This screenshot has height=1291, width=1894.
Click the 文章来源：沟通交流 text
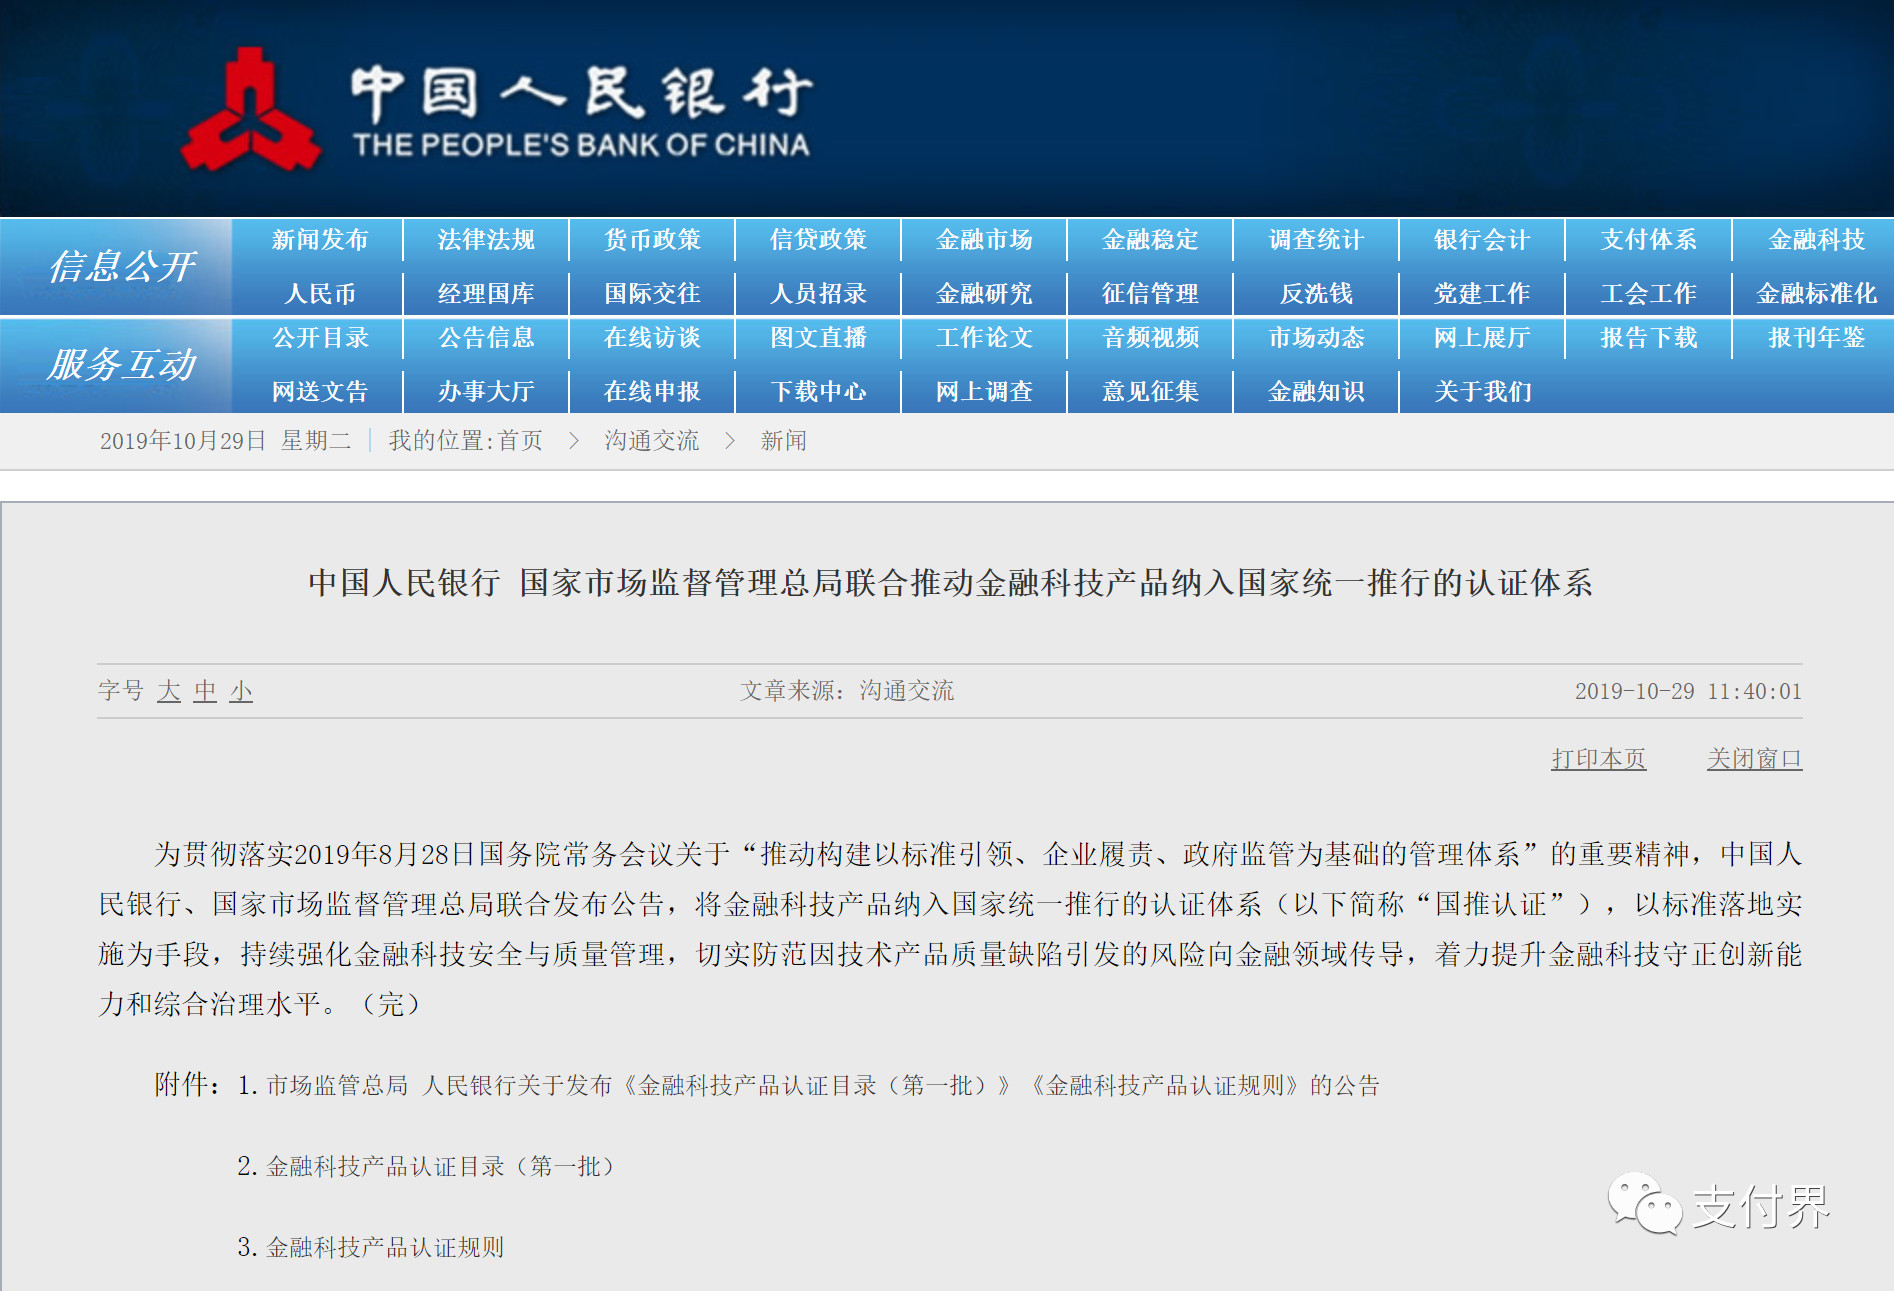847,691
